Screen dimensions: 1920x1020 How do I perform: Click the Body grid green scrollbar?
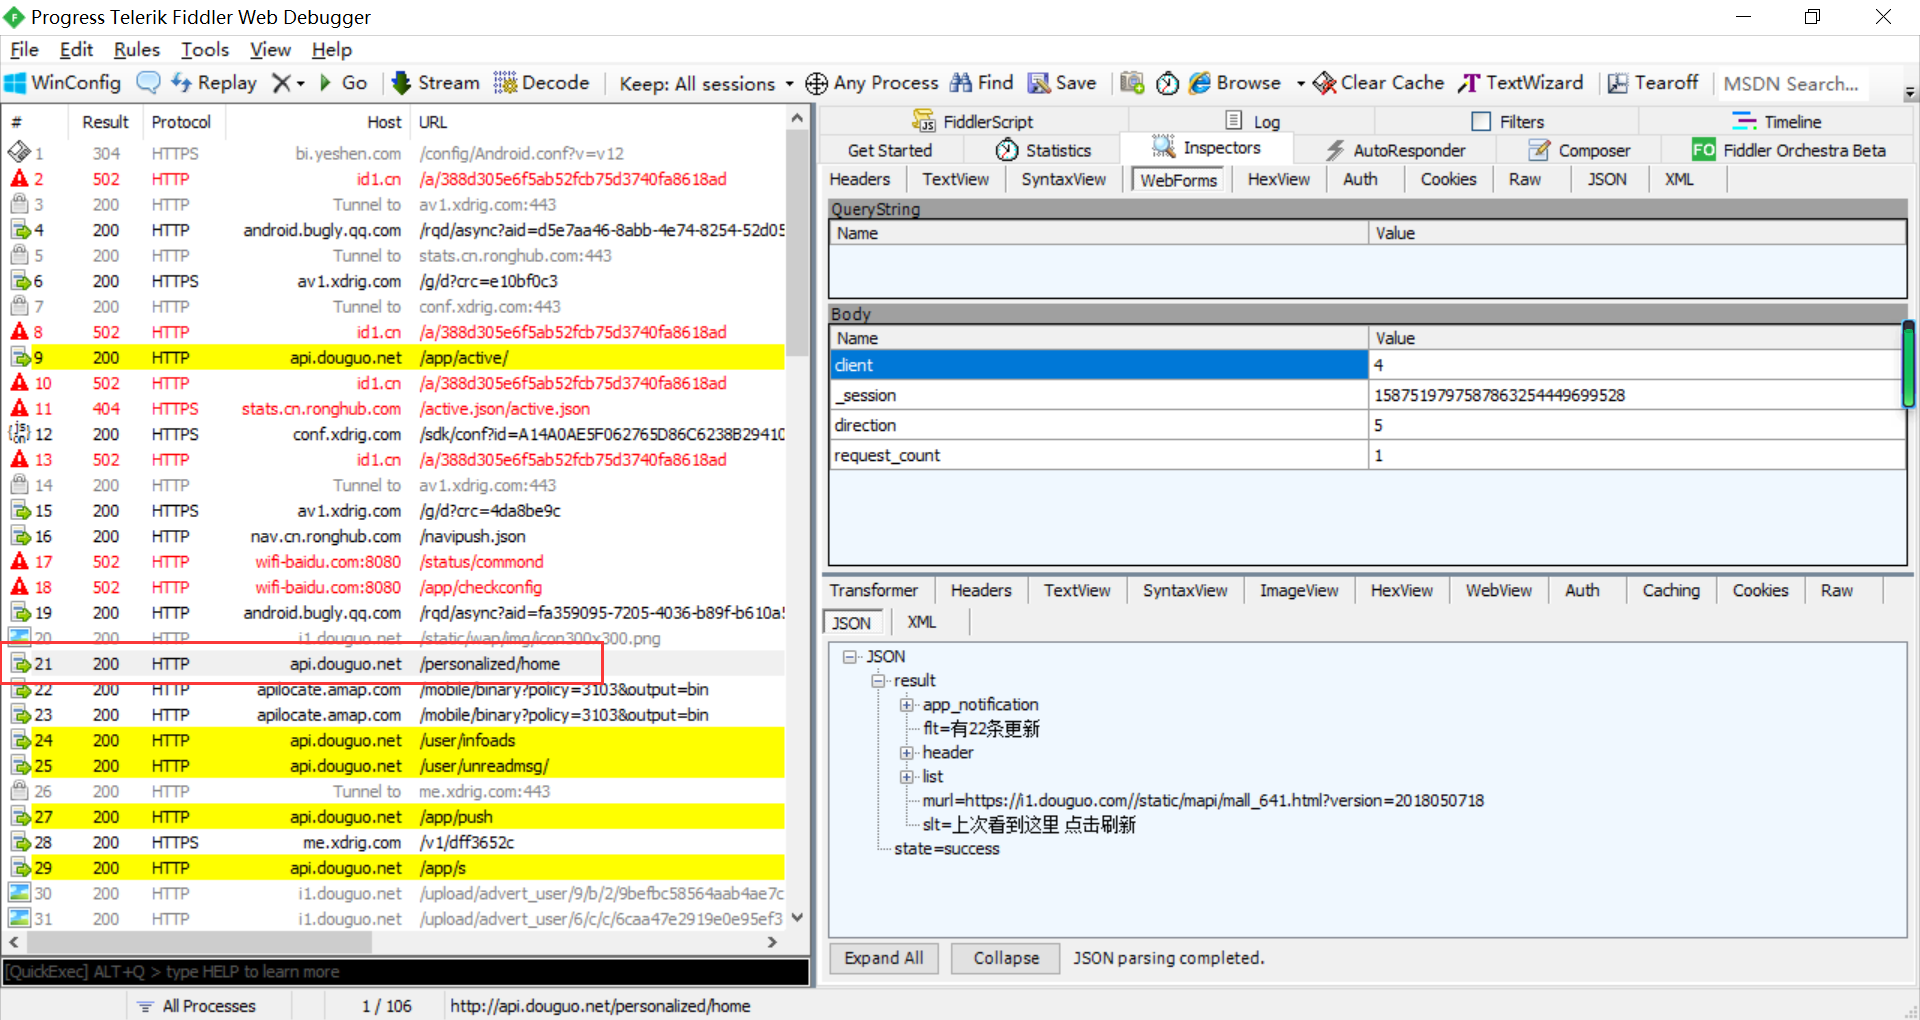pos(1908,363)
